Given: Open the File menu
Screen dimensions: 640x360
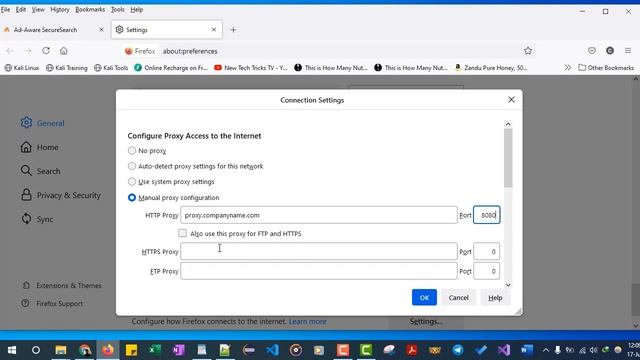Looking at the screenshot, I should pyautogui.click(x=5, y=9).
